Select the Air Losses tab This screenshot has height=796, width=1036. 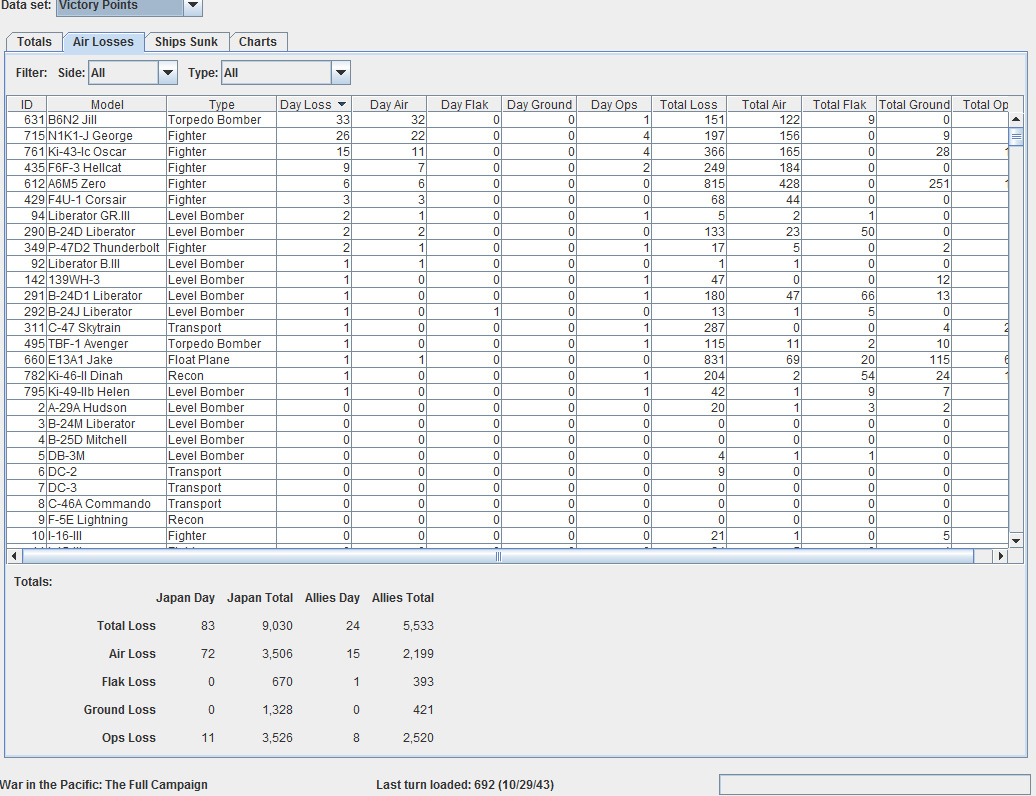tap(103, 42)
